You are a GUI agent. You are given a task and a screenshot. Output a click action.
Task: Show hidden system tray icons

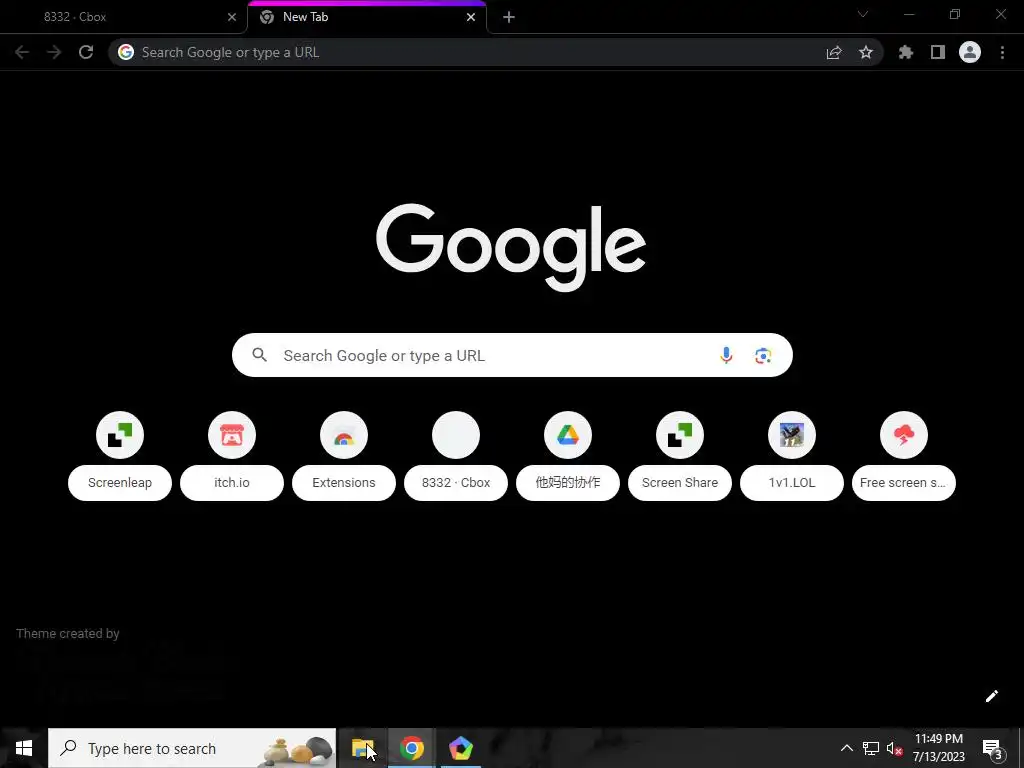click(846, 748)
